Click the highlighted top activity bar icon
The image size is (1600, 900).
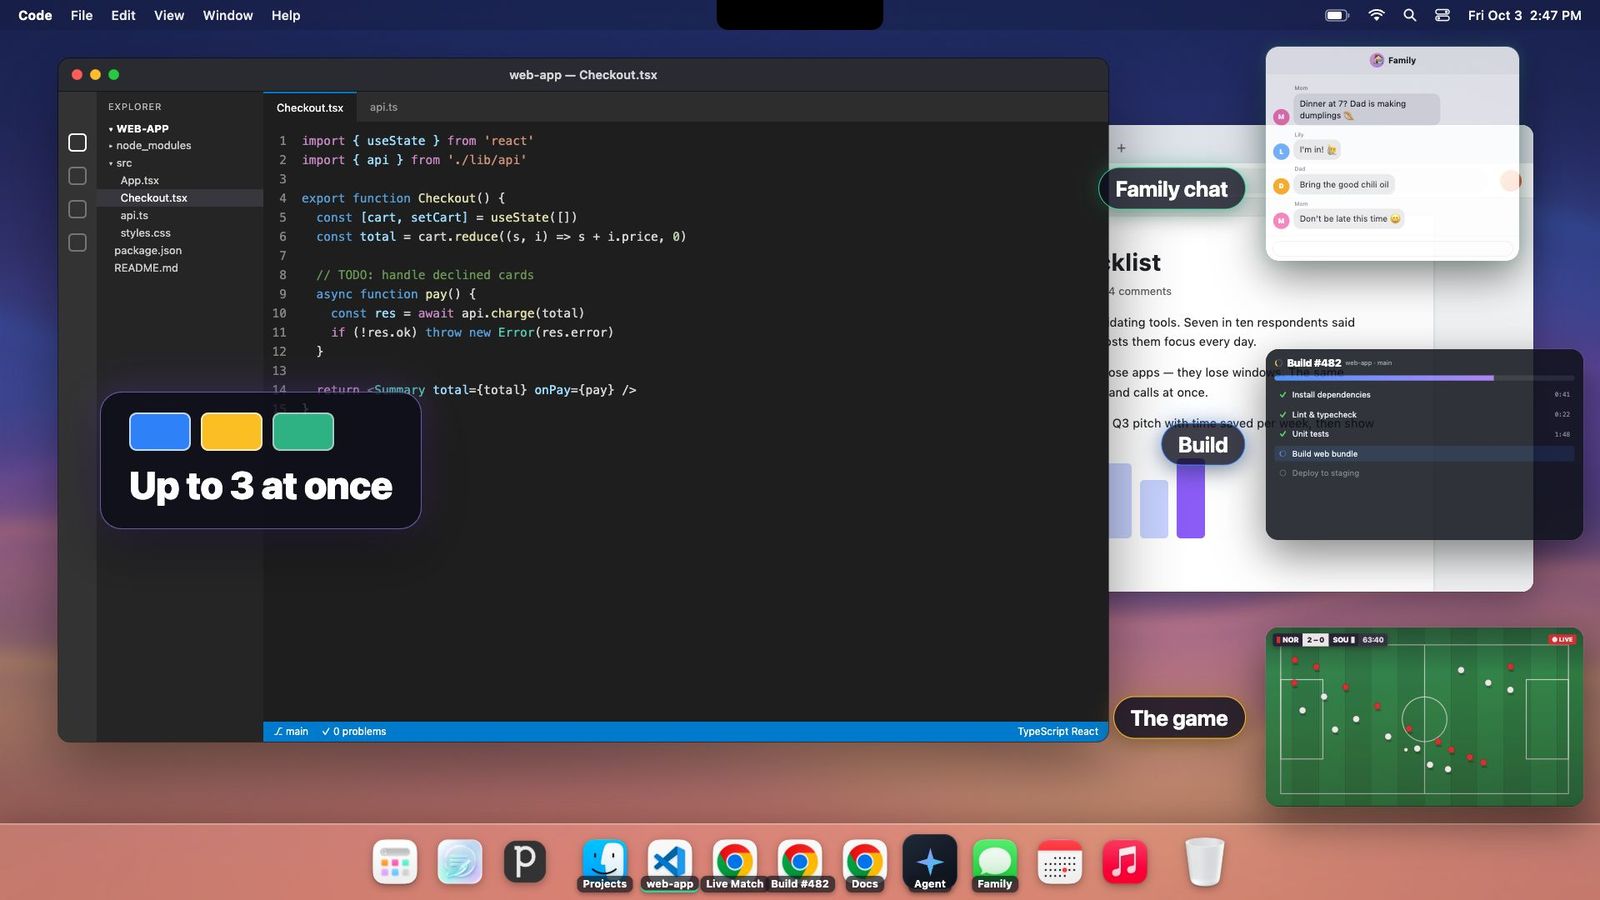coord(77,143)
